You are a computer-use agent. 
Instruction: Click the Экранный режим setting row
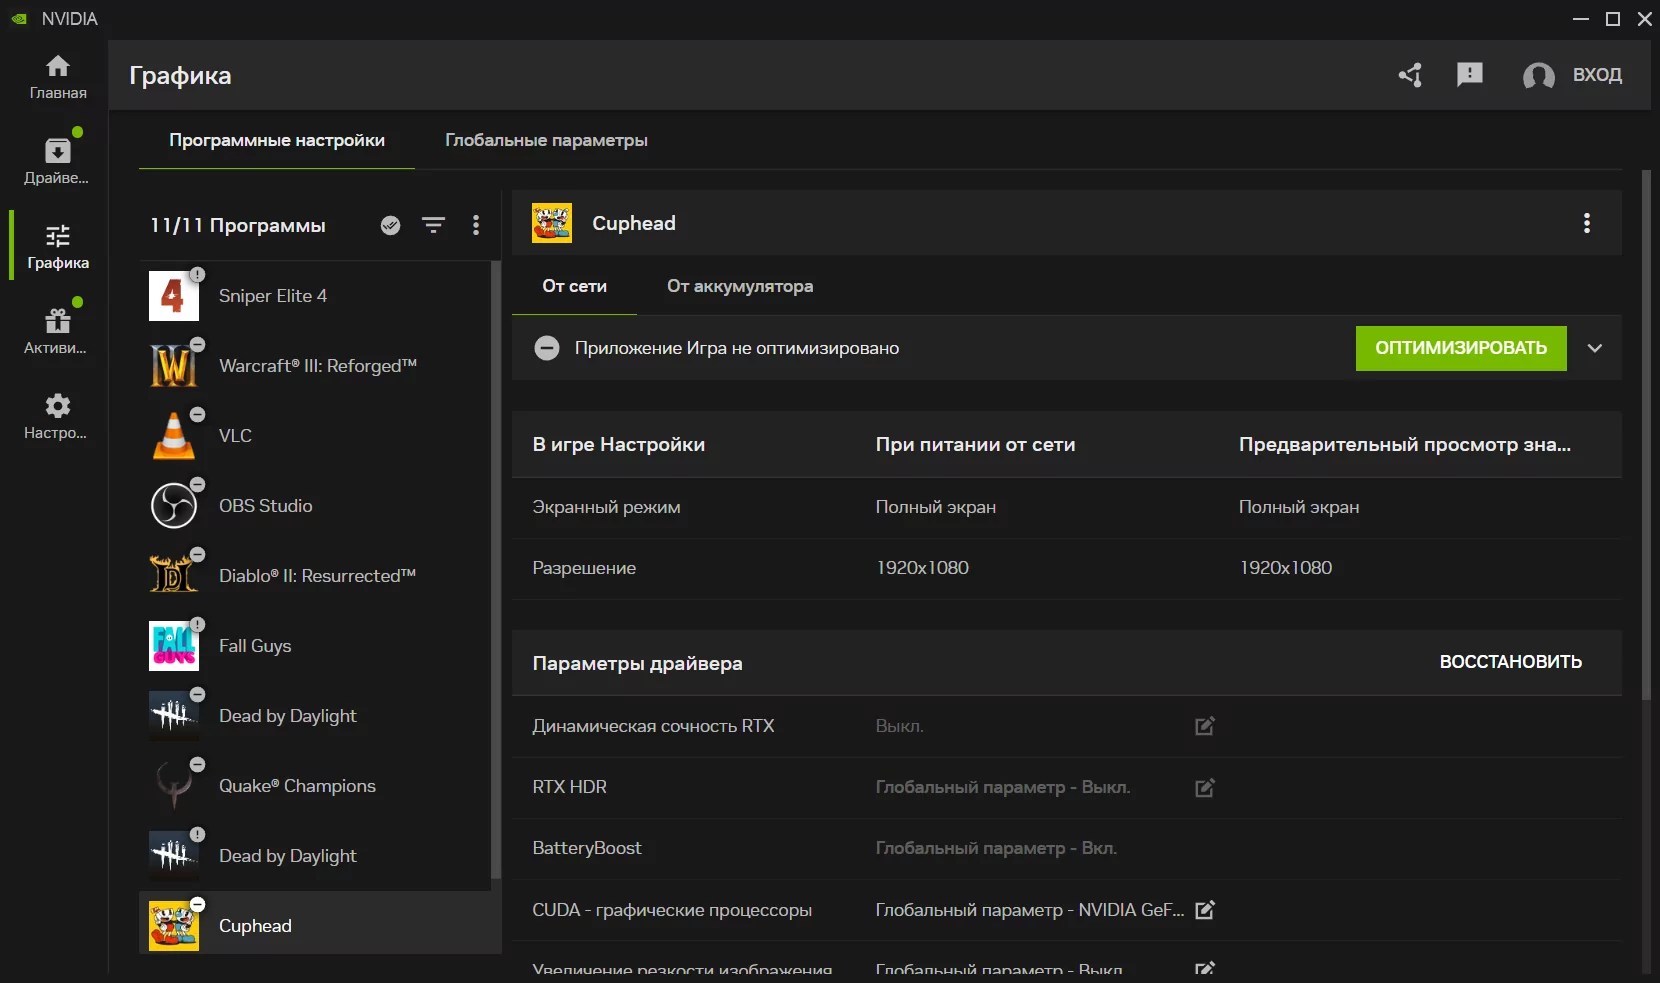pyautogui.click(x=1066, y=507)
